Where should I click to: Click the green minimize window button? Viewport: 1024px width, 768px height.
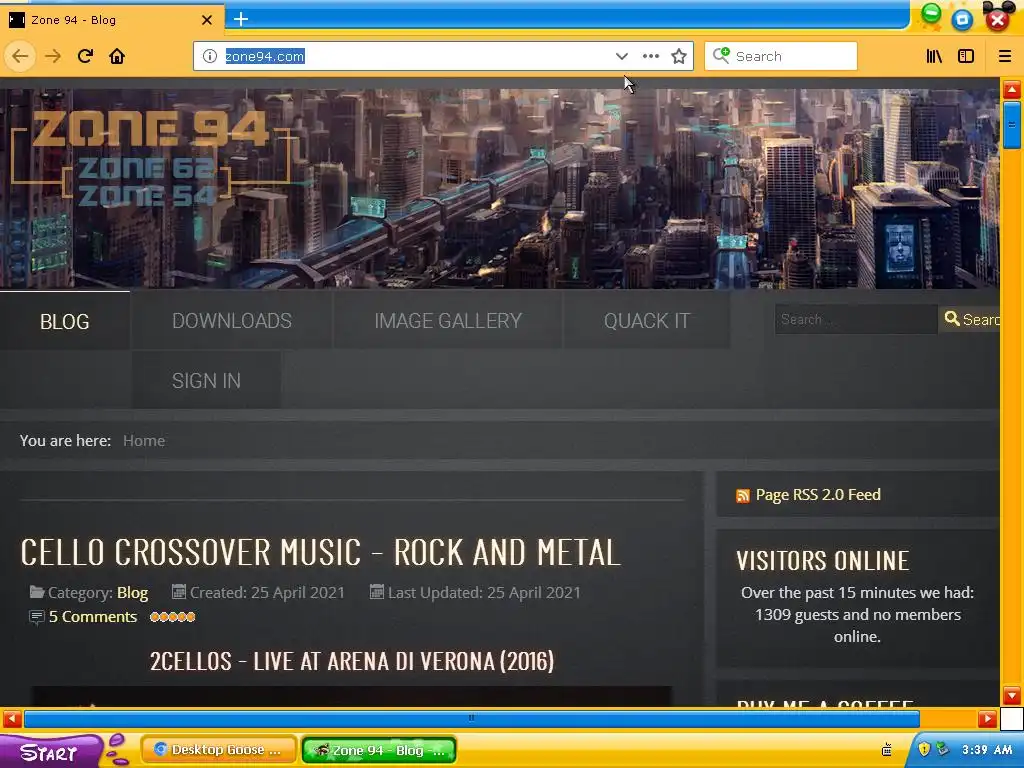click(931, 14)
